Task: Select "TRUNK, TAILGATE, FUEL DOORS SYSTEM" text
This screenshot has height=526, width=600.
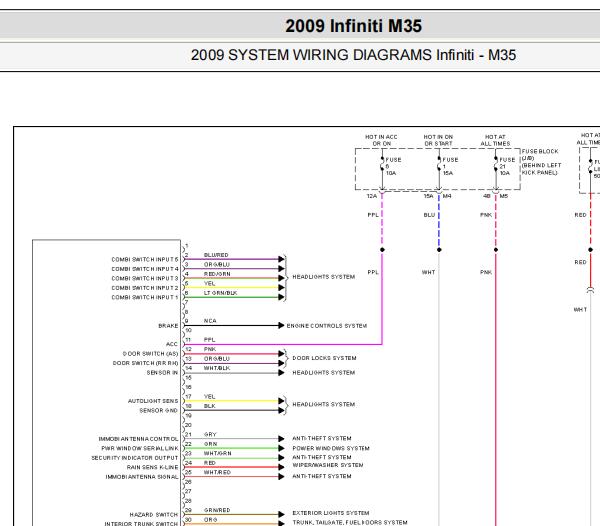Action: click(x=350, y=523)
